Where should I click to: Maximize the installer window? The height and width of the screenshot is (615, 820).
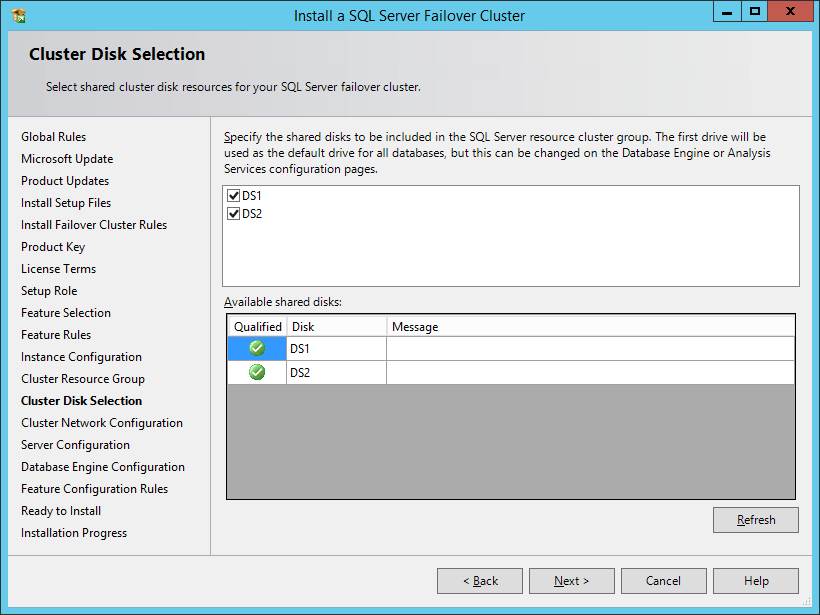pos(755,12)
